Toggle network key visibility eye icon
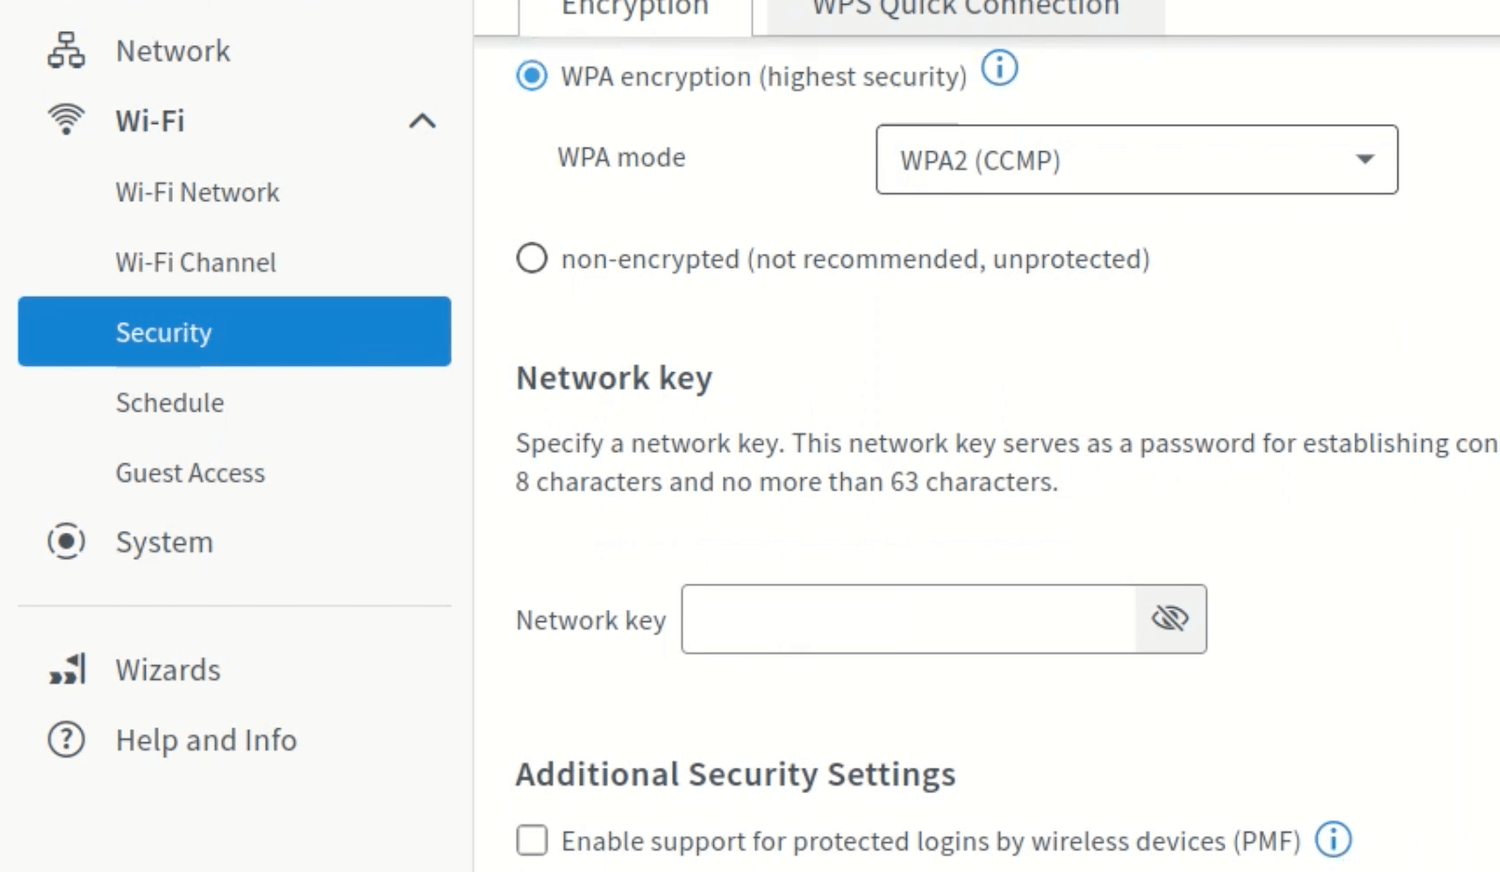This screenshot has height=872, width=1500. 1170,619
